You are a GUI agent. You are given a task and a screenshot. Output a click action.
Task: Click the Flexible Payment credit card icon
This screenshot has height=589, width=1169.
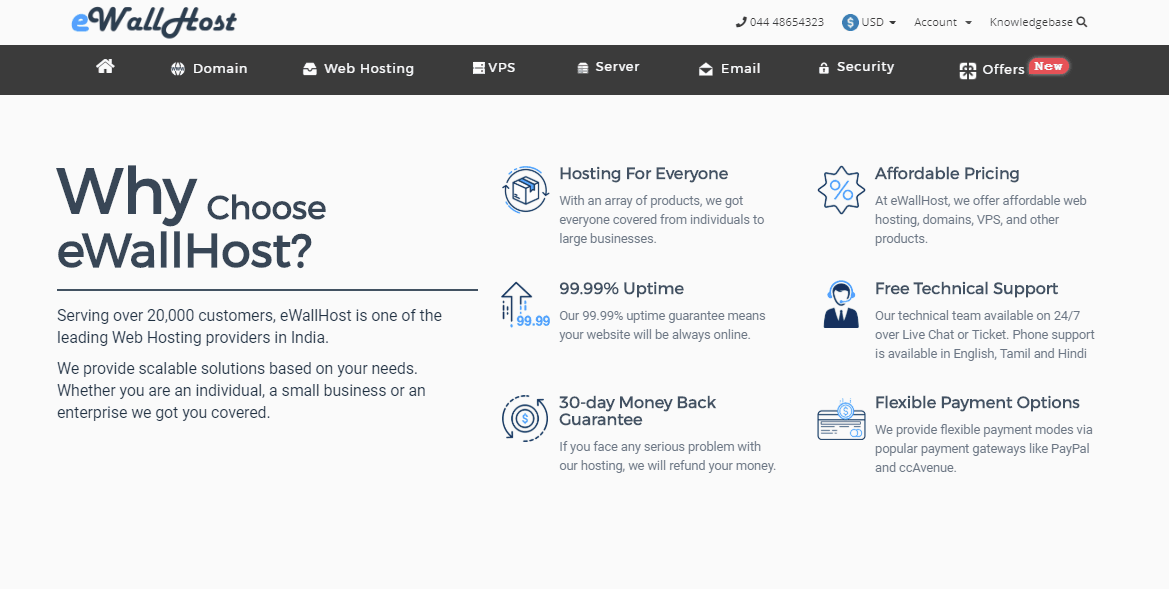(x=841, y=419)
